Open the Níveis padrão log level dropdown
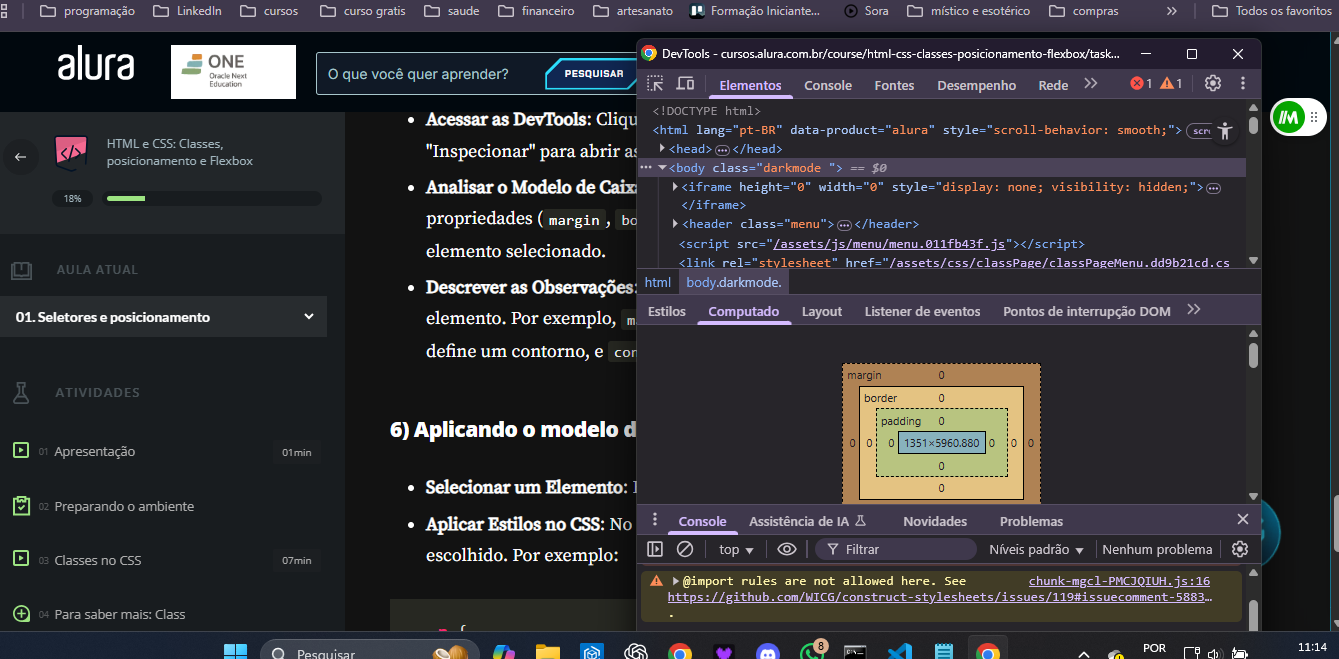 [1037, 549]
